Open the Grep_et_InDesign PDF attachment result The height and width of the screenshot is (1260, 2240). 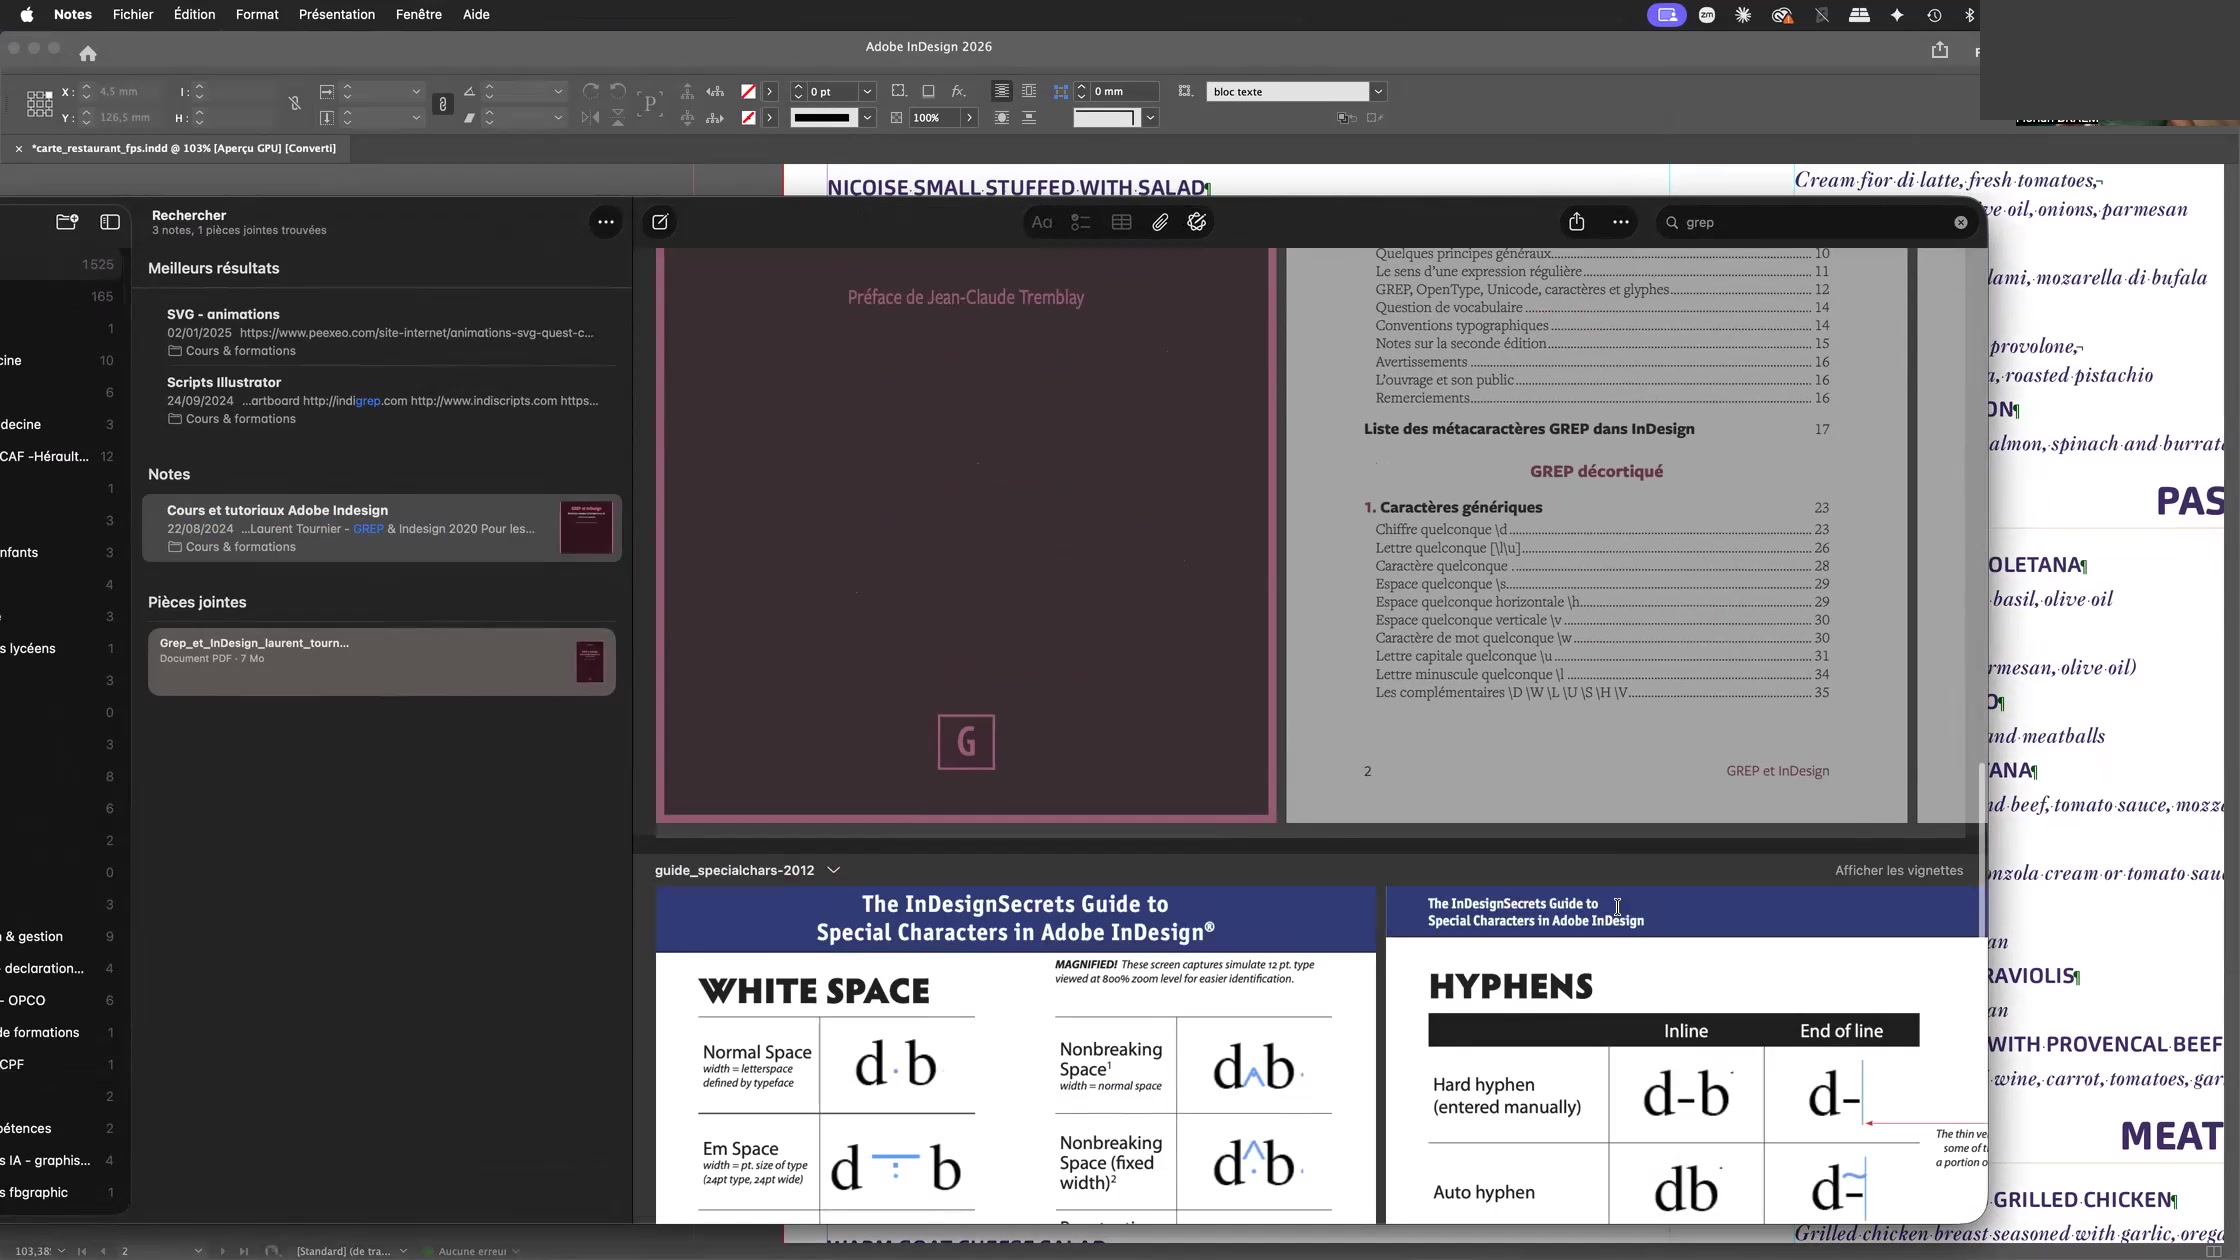click(x=381, y=661)
